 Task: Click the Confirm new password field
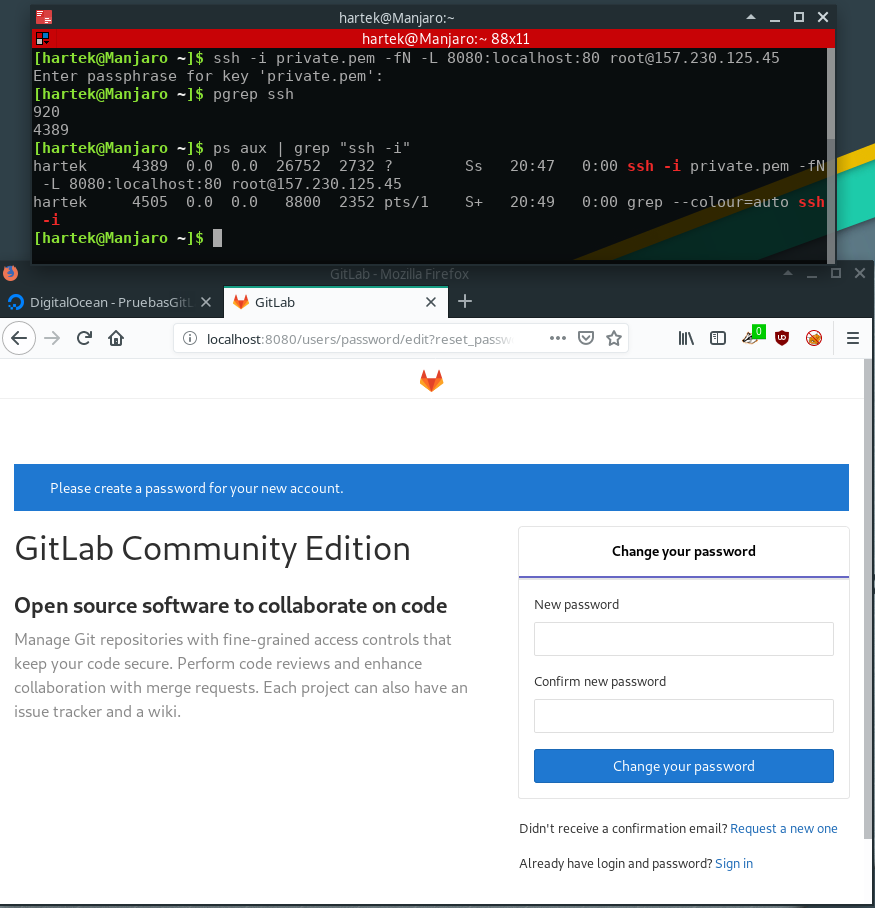pyautogui.click(x=683, y=716)
